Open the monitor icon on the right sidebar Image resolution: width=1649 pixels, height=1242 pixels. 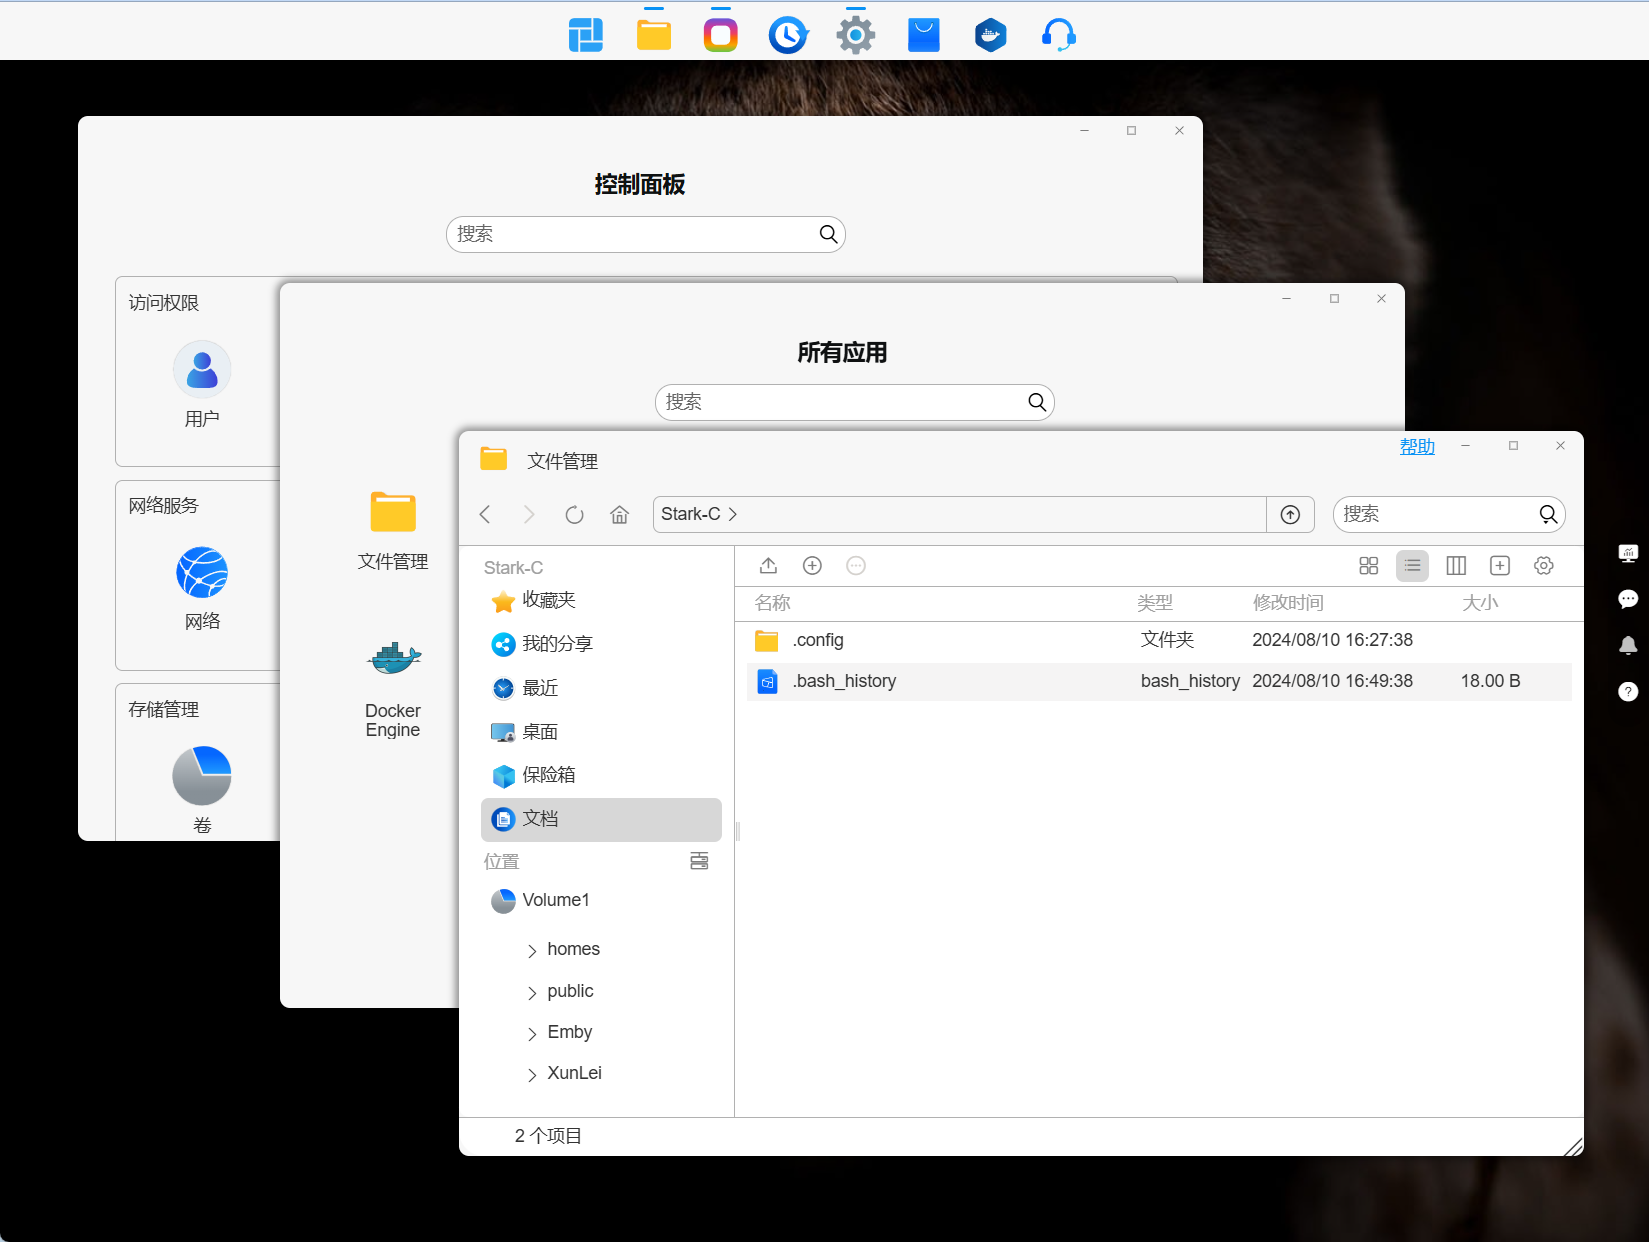(1628, 553)
